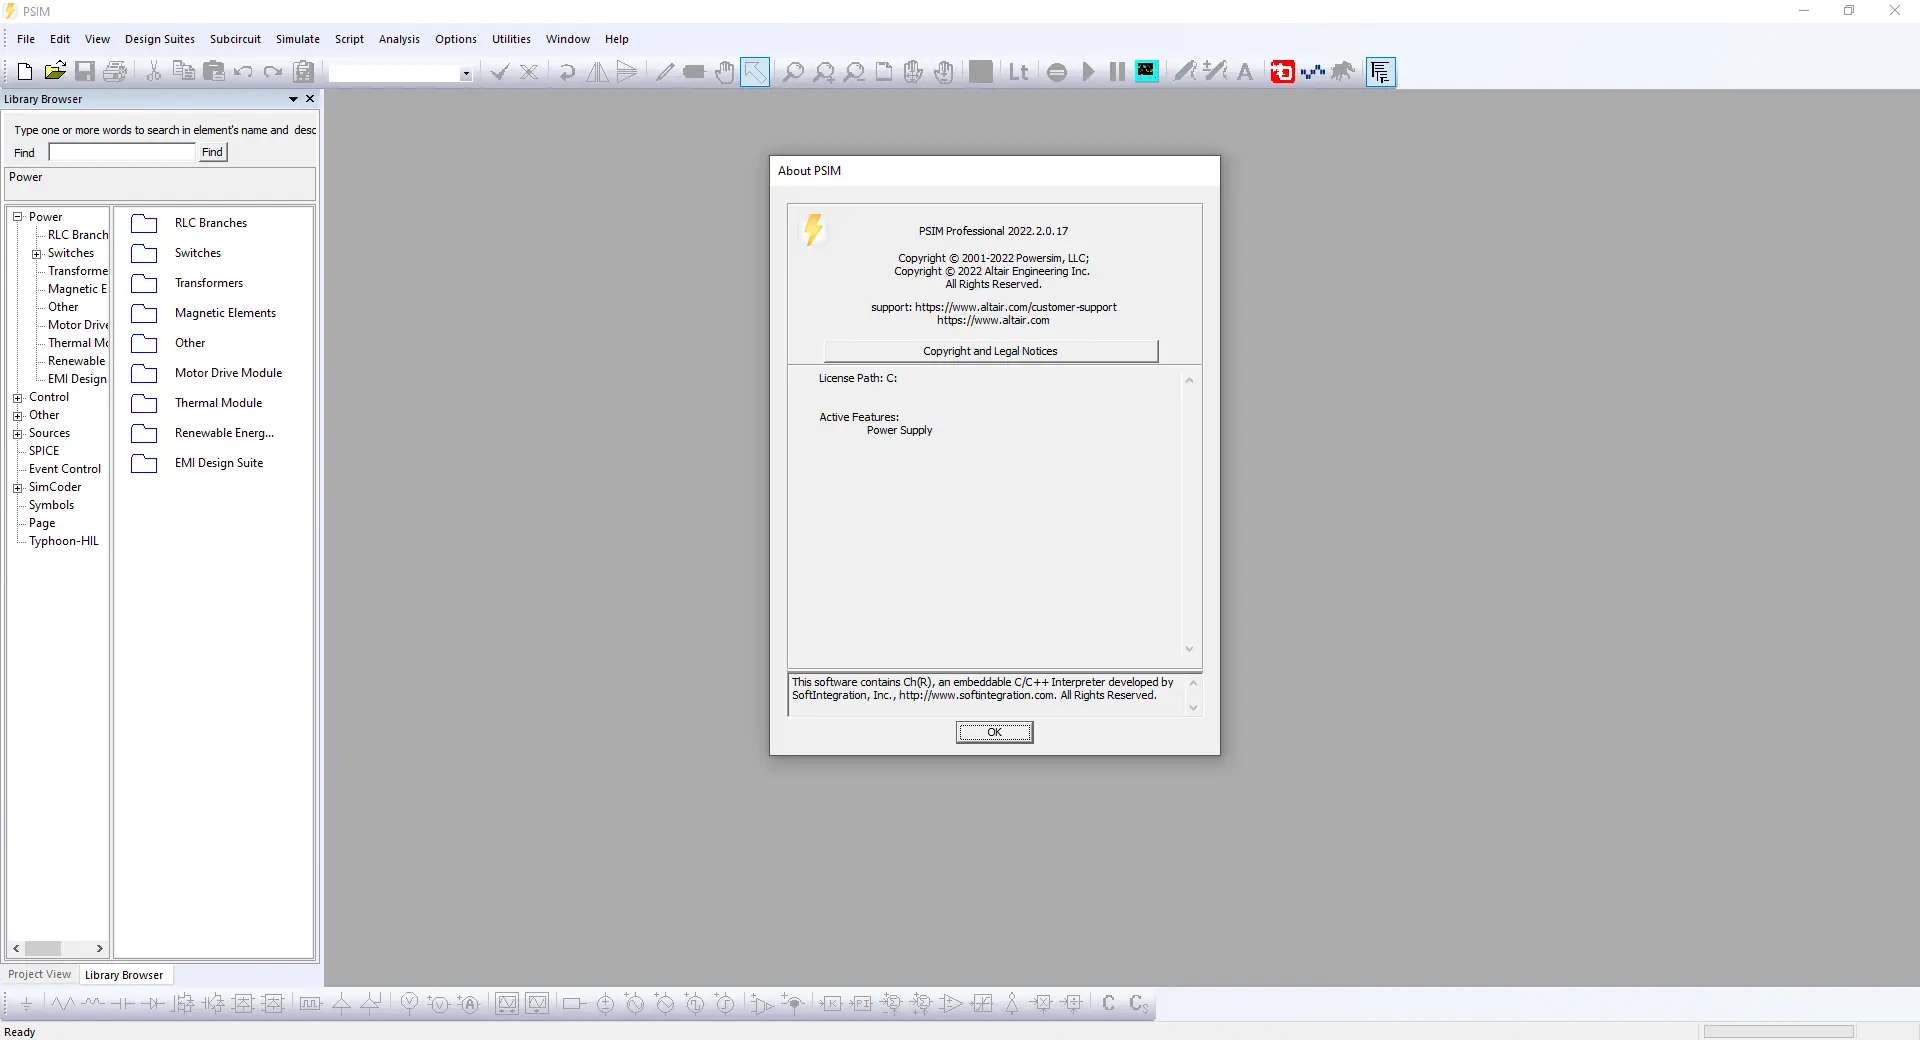Expand the Sources tree node
Viewport: 1920px width, 1040px height.
[17, 434]
